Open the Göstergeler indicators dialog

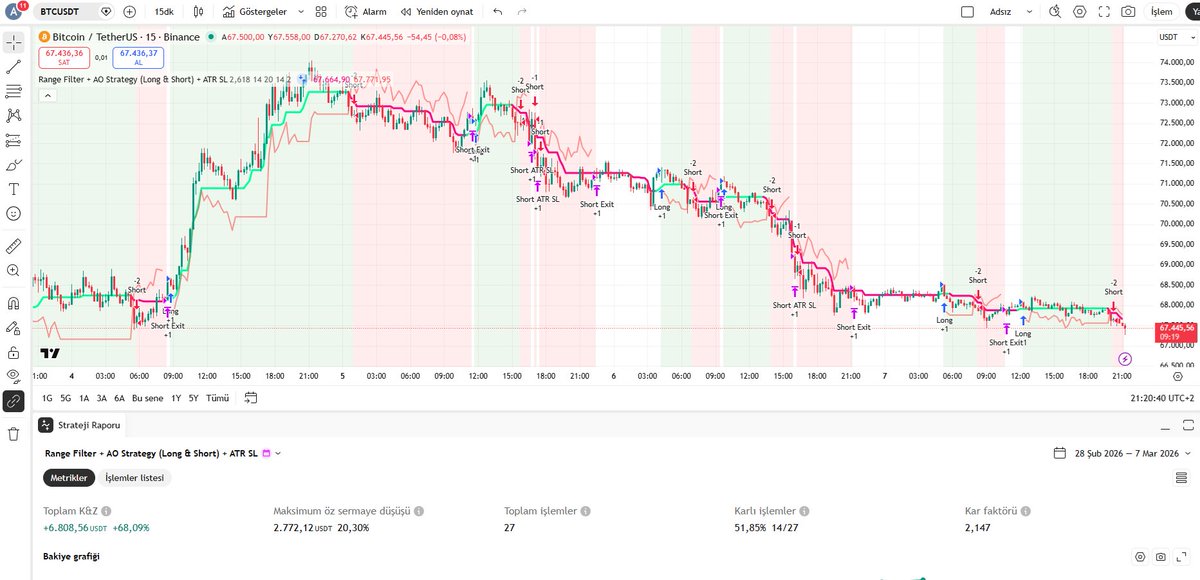pyautogui.click(x=255, y=13)
